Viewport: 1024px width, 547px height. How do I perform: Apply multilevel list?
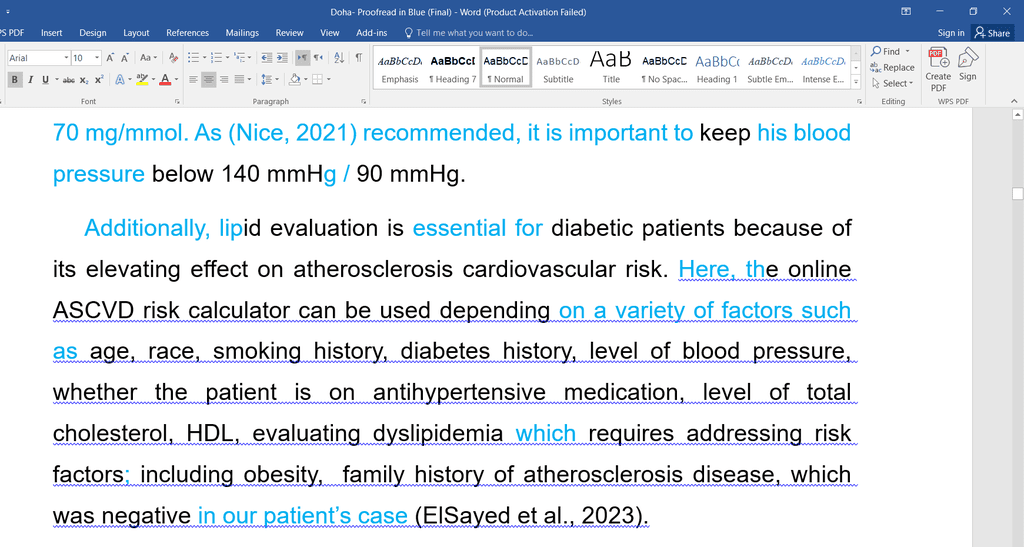click(x=240, y=58)
